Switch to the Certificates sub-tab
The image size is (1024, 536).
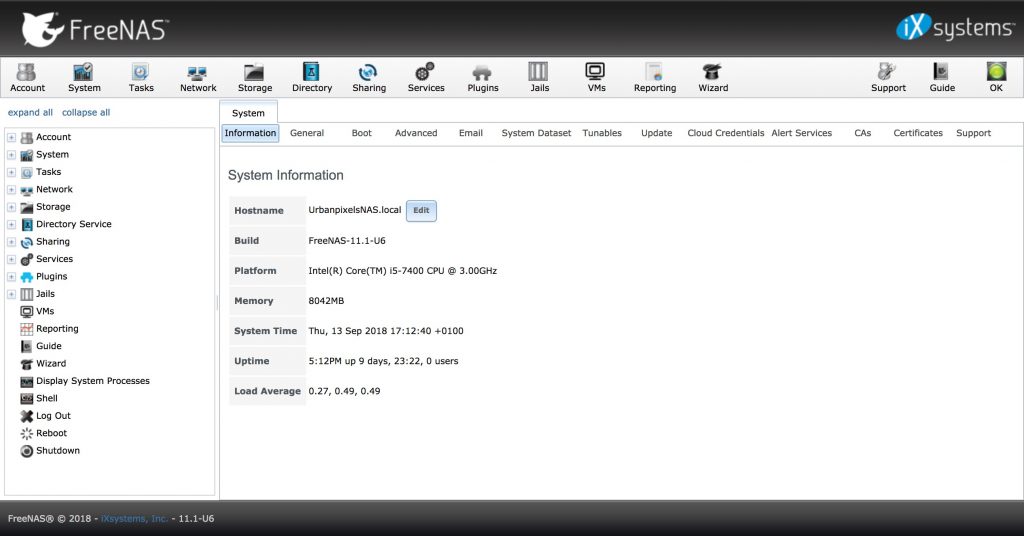[x=918, y=133]
